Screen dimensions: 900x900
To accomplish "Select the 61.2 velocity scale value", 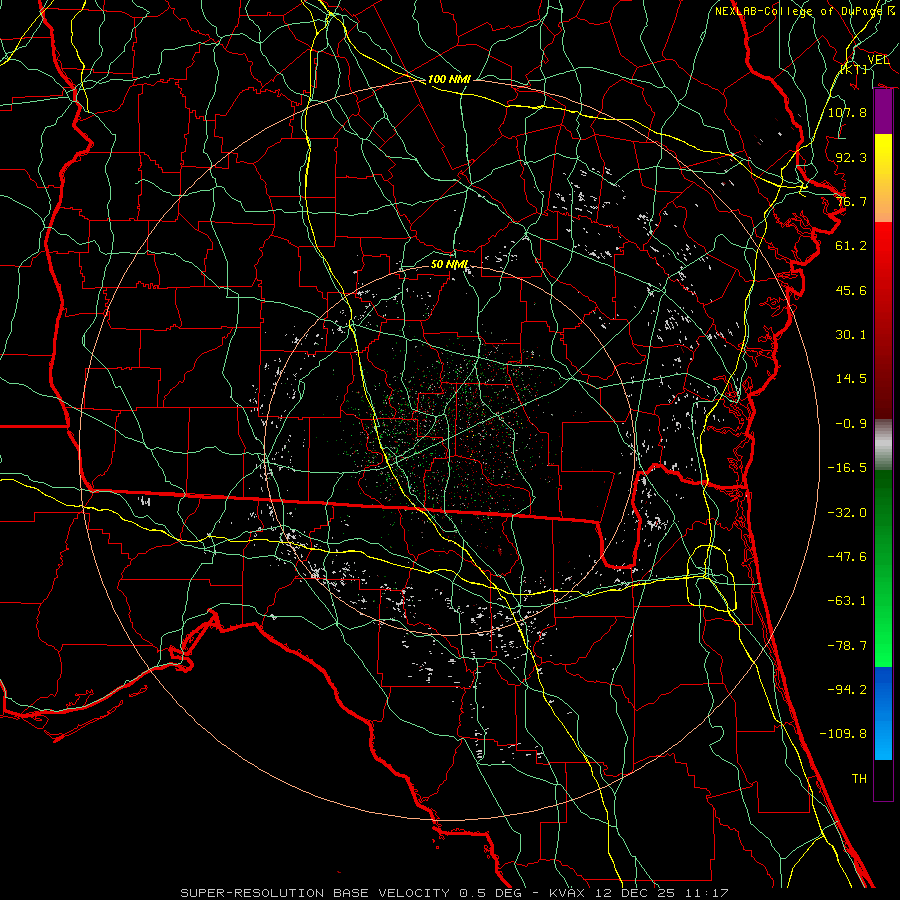I will [851, 246].
